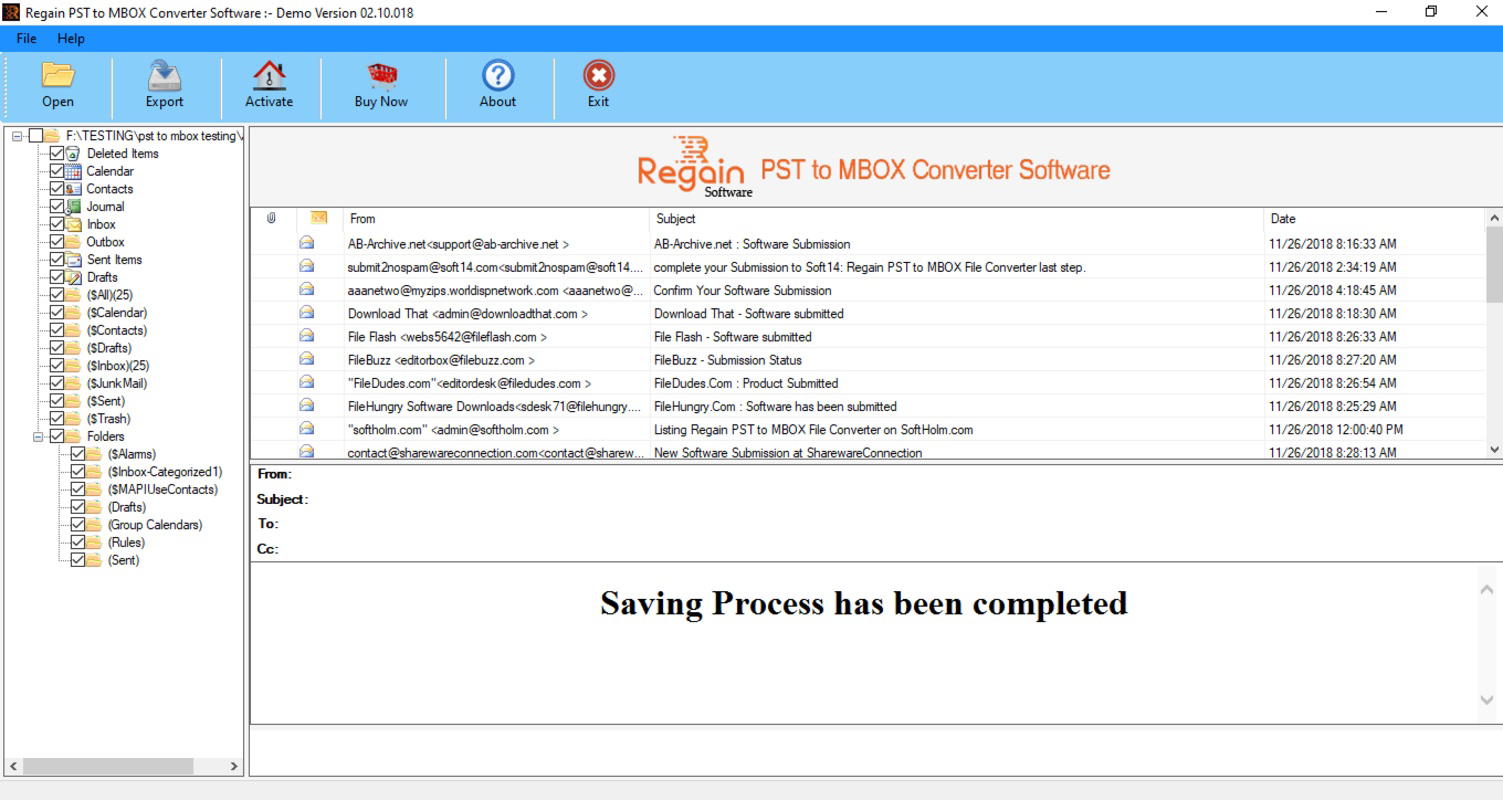Uncheck the ($JunkMail) checkbox
1503x800 pixels.
[57, 383]
